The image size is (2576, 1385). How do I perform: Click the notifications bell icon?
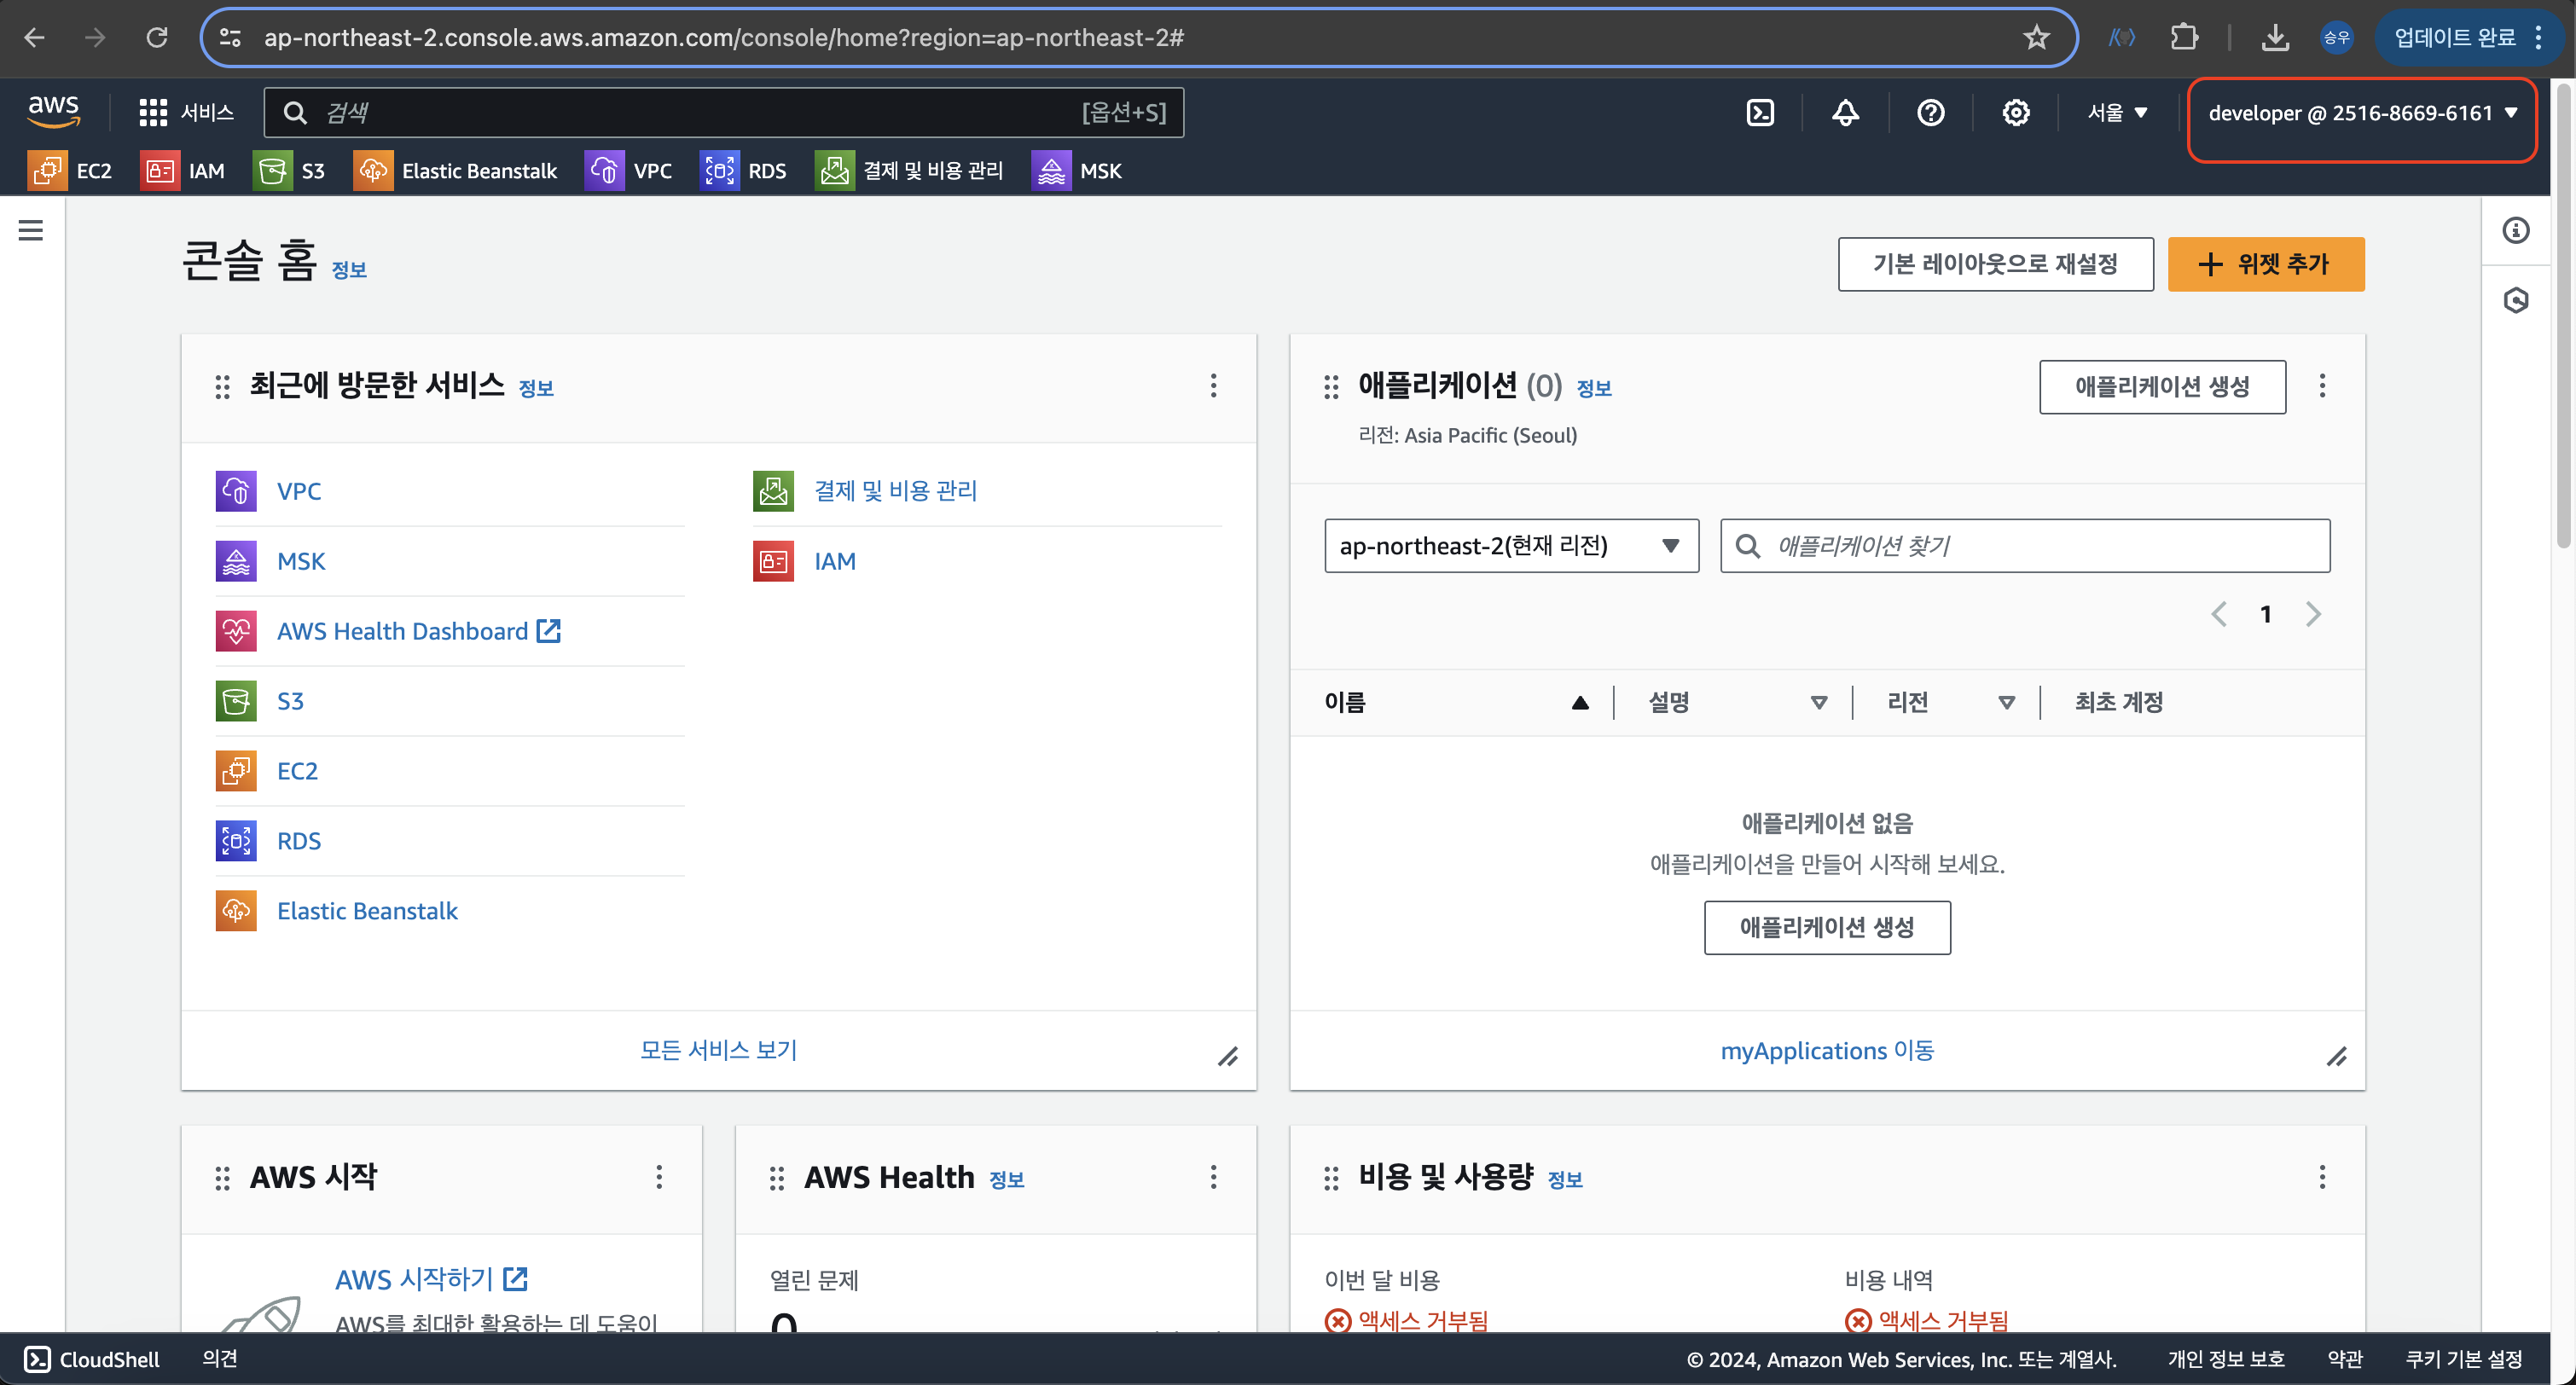(1845, 112)
